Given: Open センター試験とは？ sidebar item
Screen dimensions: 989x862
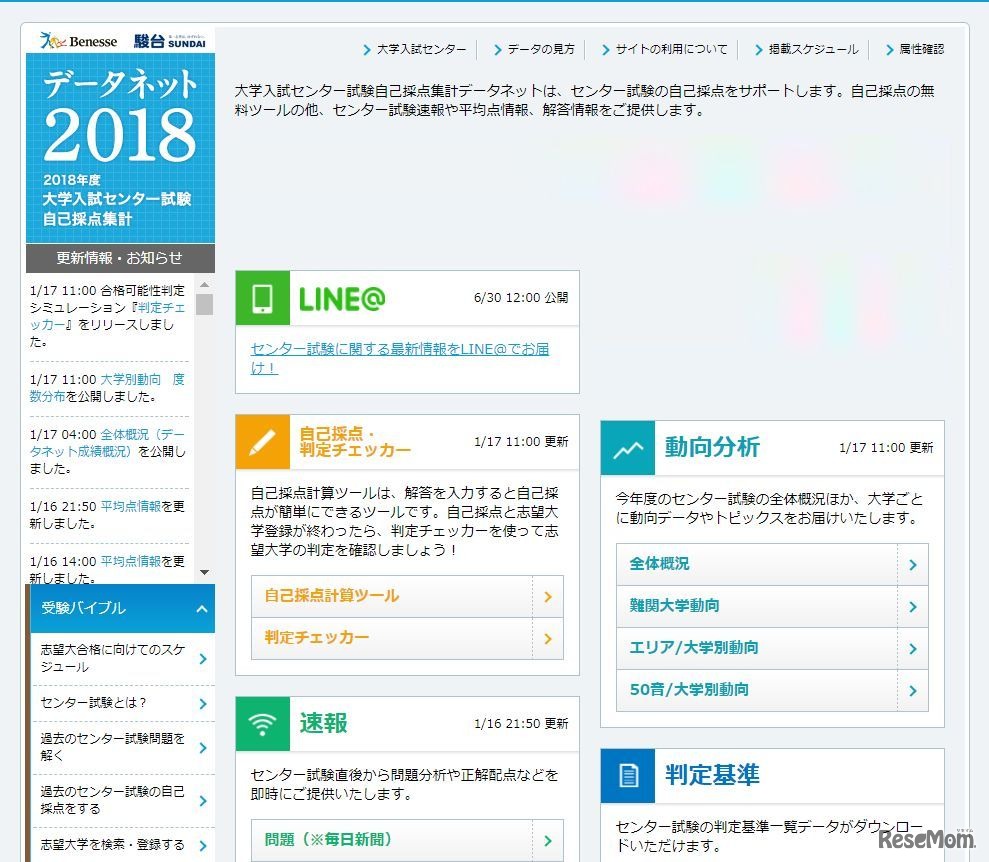Looking at the screenshot, I should pyautogui.click(x=122, y=703).
